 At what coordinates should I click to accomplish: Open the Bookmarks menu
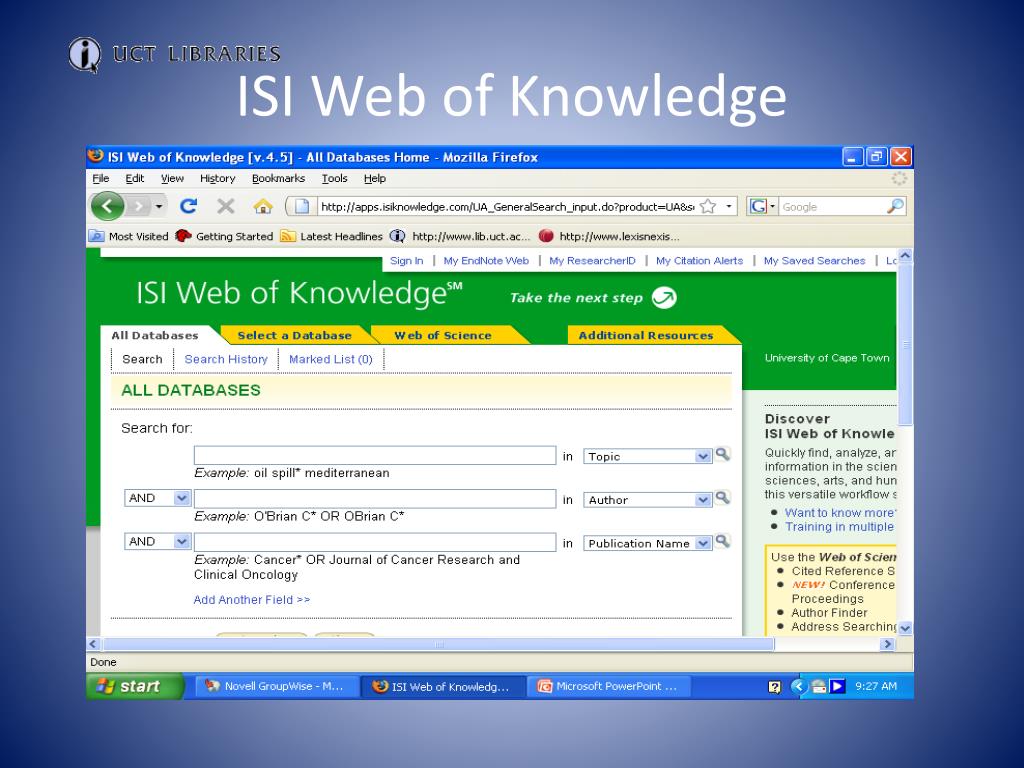[x=278, y=178]
